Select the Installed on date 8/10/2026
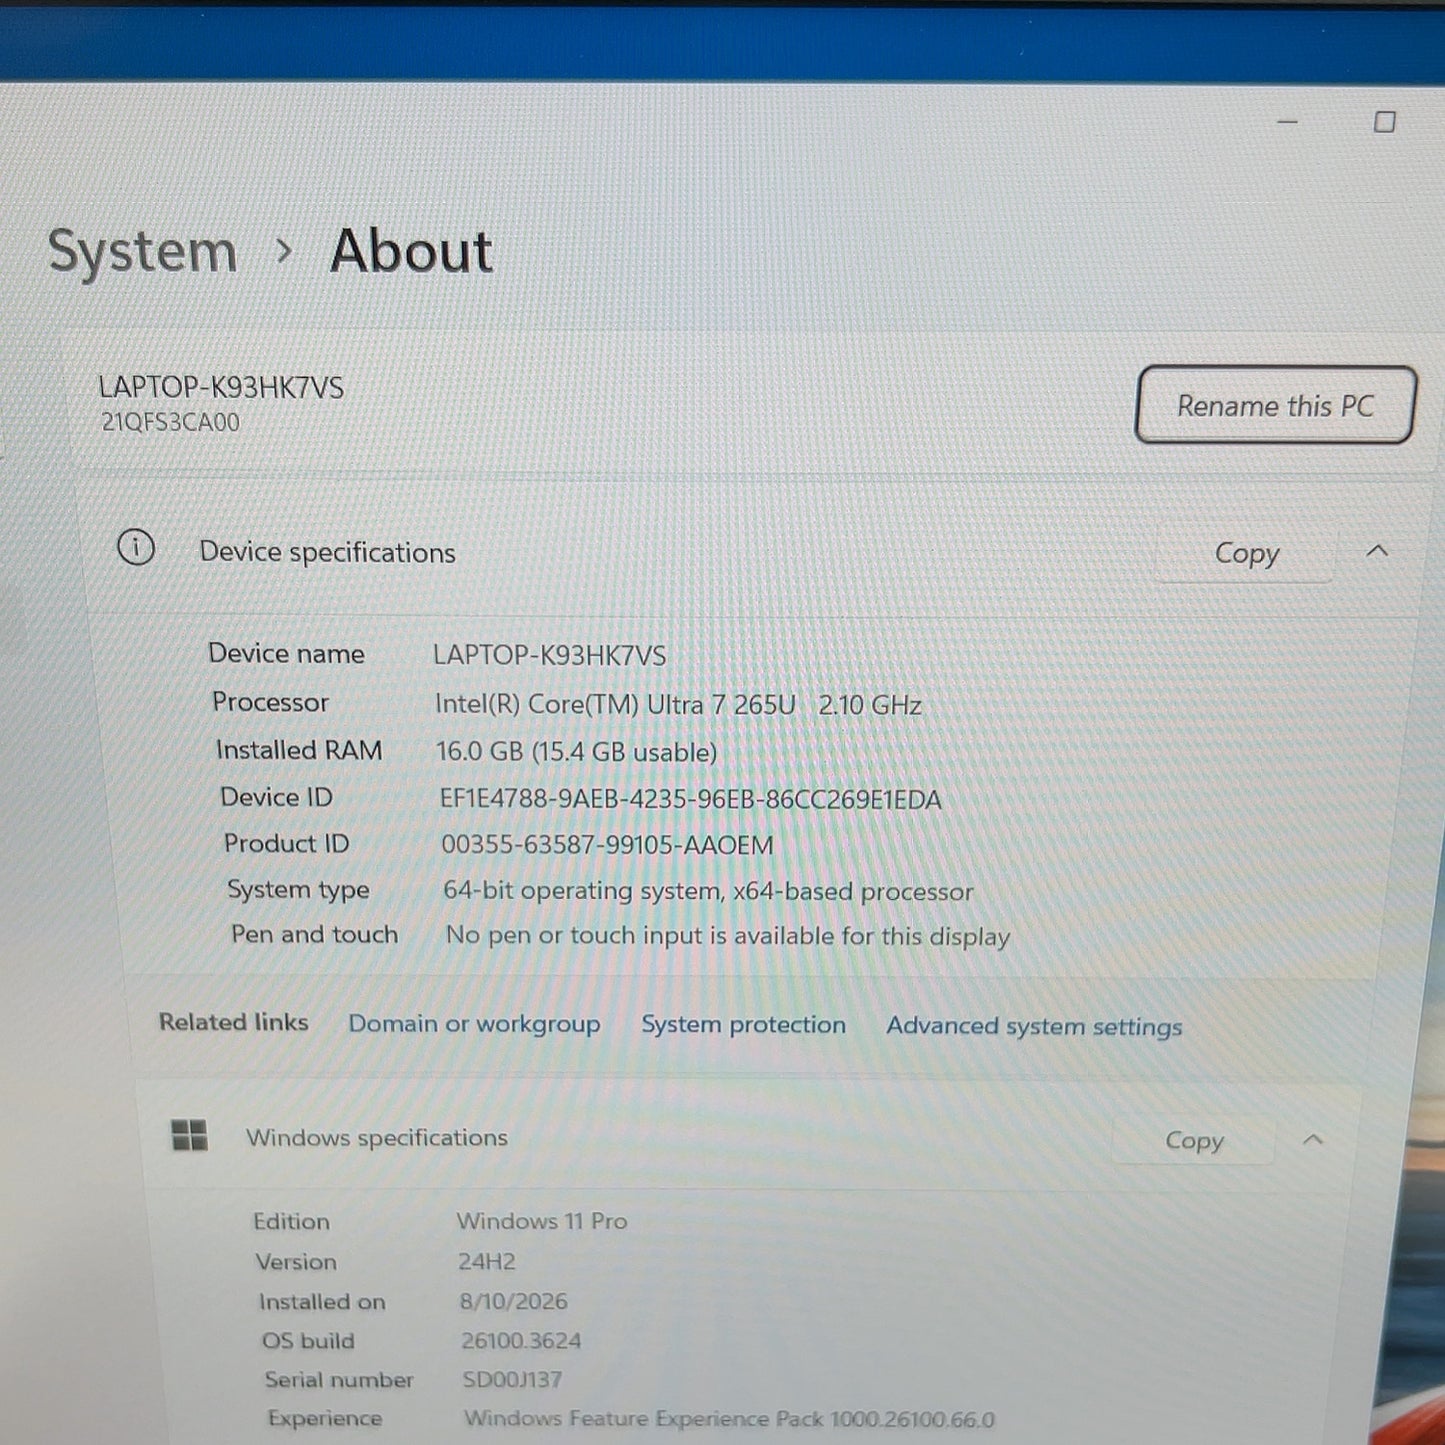The image size is (1445, 1445). click(x=513, y=1301)
